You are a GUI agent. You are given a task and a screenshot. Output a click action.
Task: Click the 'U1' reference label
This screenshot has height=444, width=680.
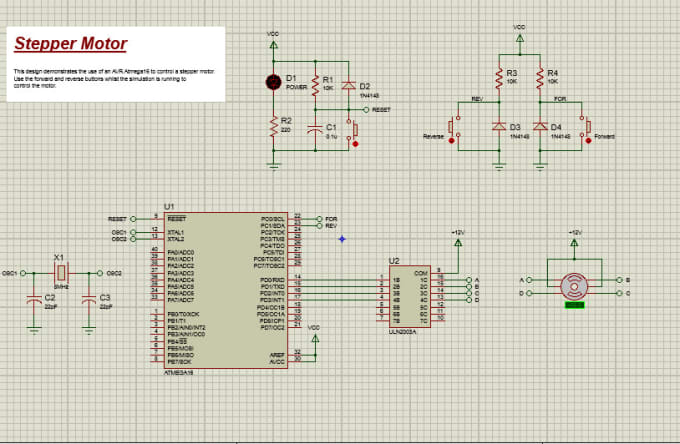click(x=169, y=206)
